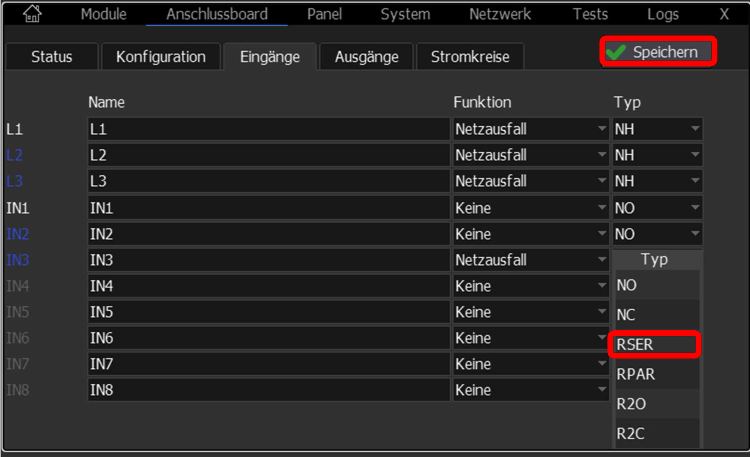Open the Typ dropdown for IN1
The width and height of the screenshot is (750, 457).
(657, 208)
